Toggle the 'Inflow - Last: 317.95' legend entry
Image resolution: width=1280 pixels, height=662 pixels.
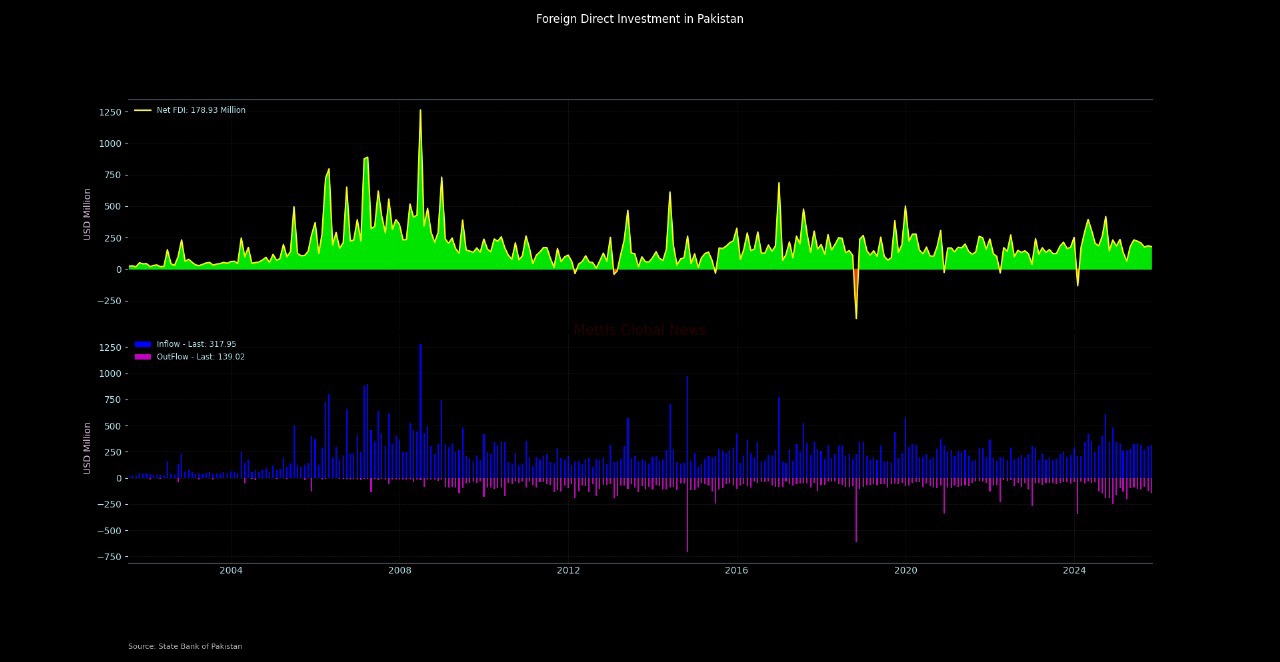pos(196,344)
